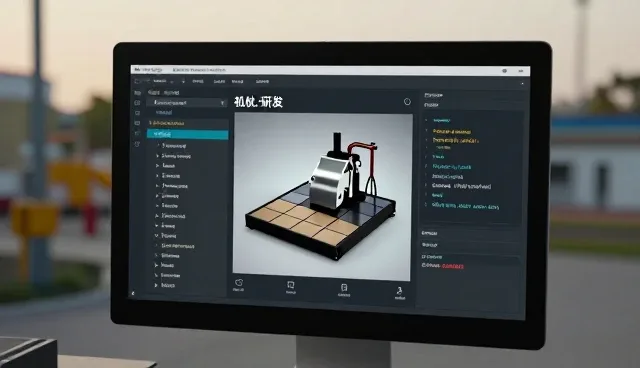Expand the first child node under the teal highlighted row

(x=159, y=146)
